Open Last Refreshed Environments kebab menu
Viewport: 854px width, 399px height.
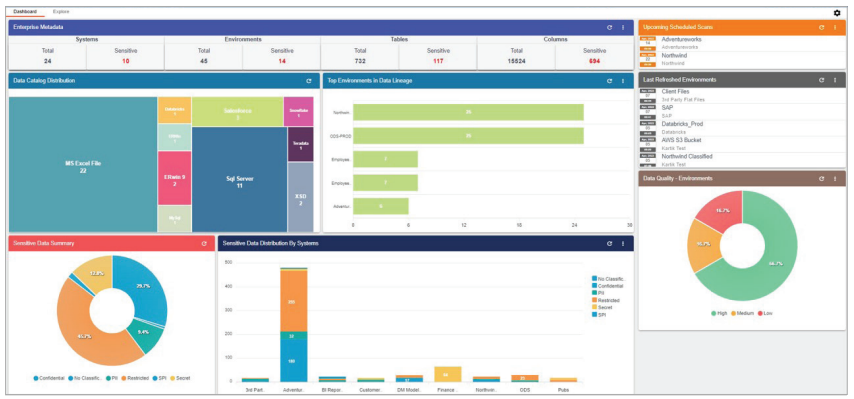click(x=835, y=79)
